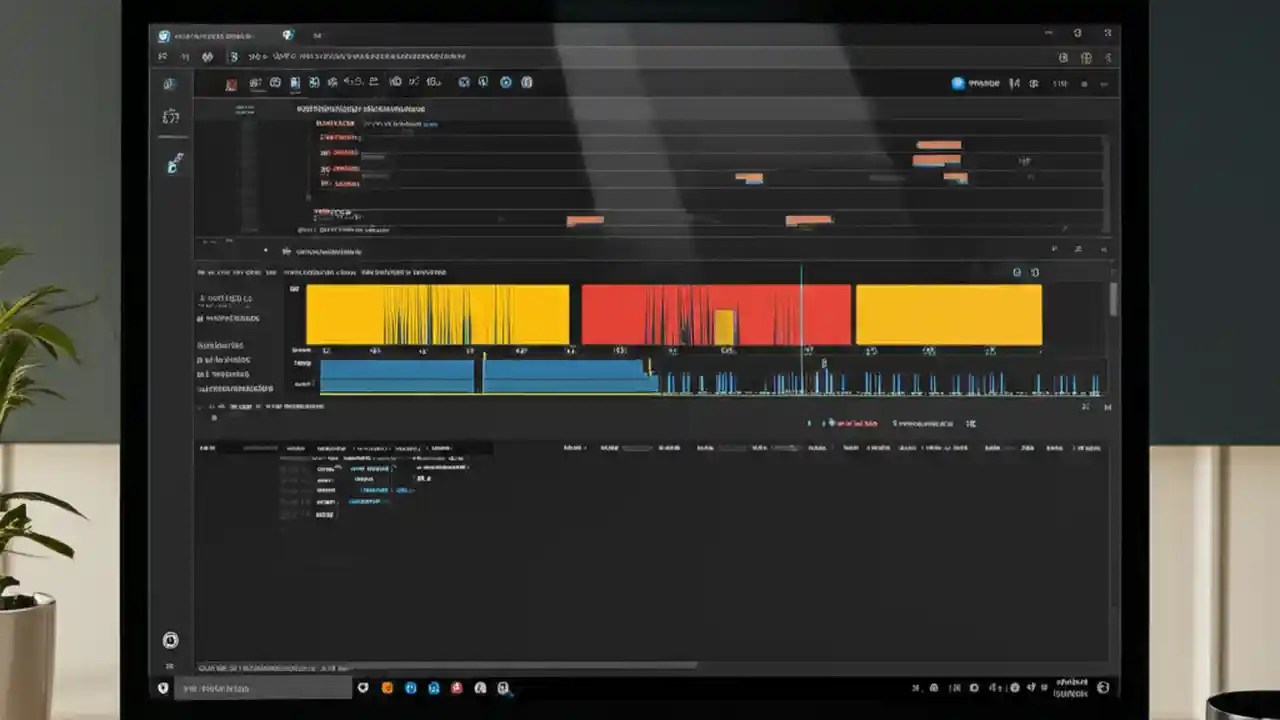Open the camera screenshot-capture icon in the toolbar

point(293,83)
